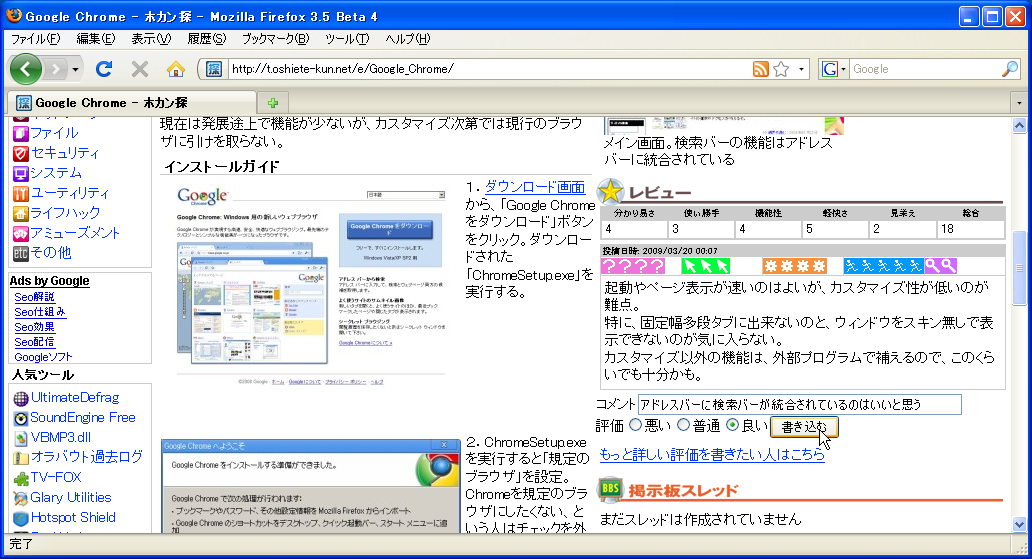
Task: Click the Chrome installer dialog screenshot
Action: pyautogui.click(x=311, y=486)
